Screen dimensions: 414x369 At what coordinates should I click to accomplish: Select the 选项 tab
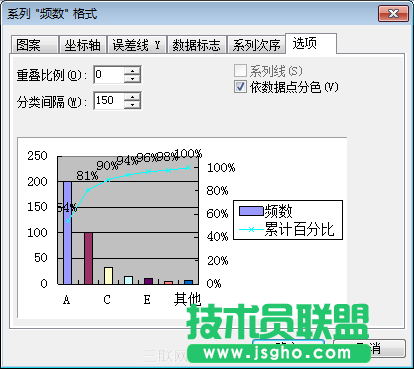click(x=311, y=43)
